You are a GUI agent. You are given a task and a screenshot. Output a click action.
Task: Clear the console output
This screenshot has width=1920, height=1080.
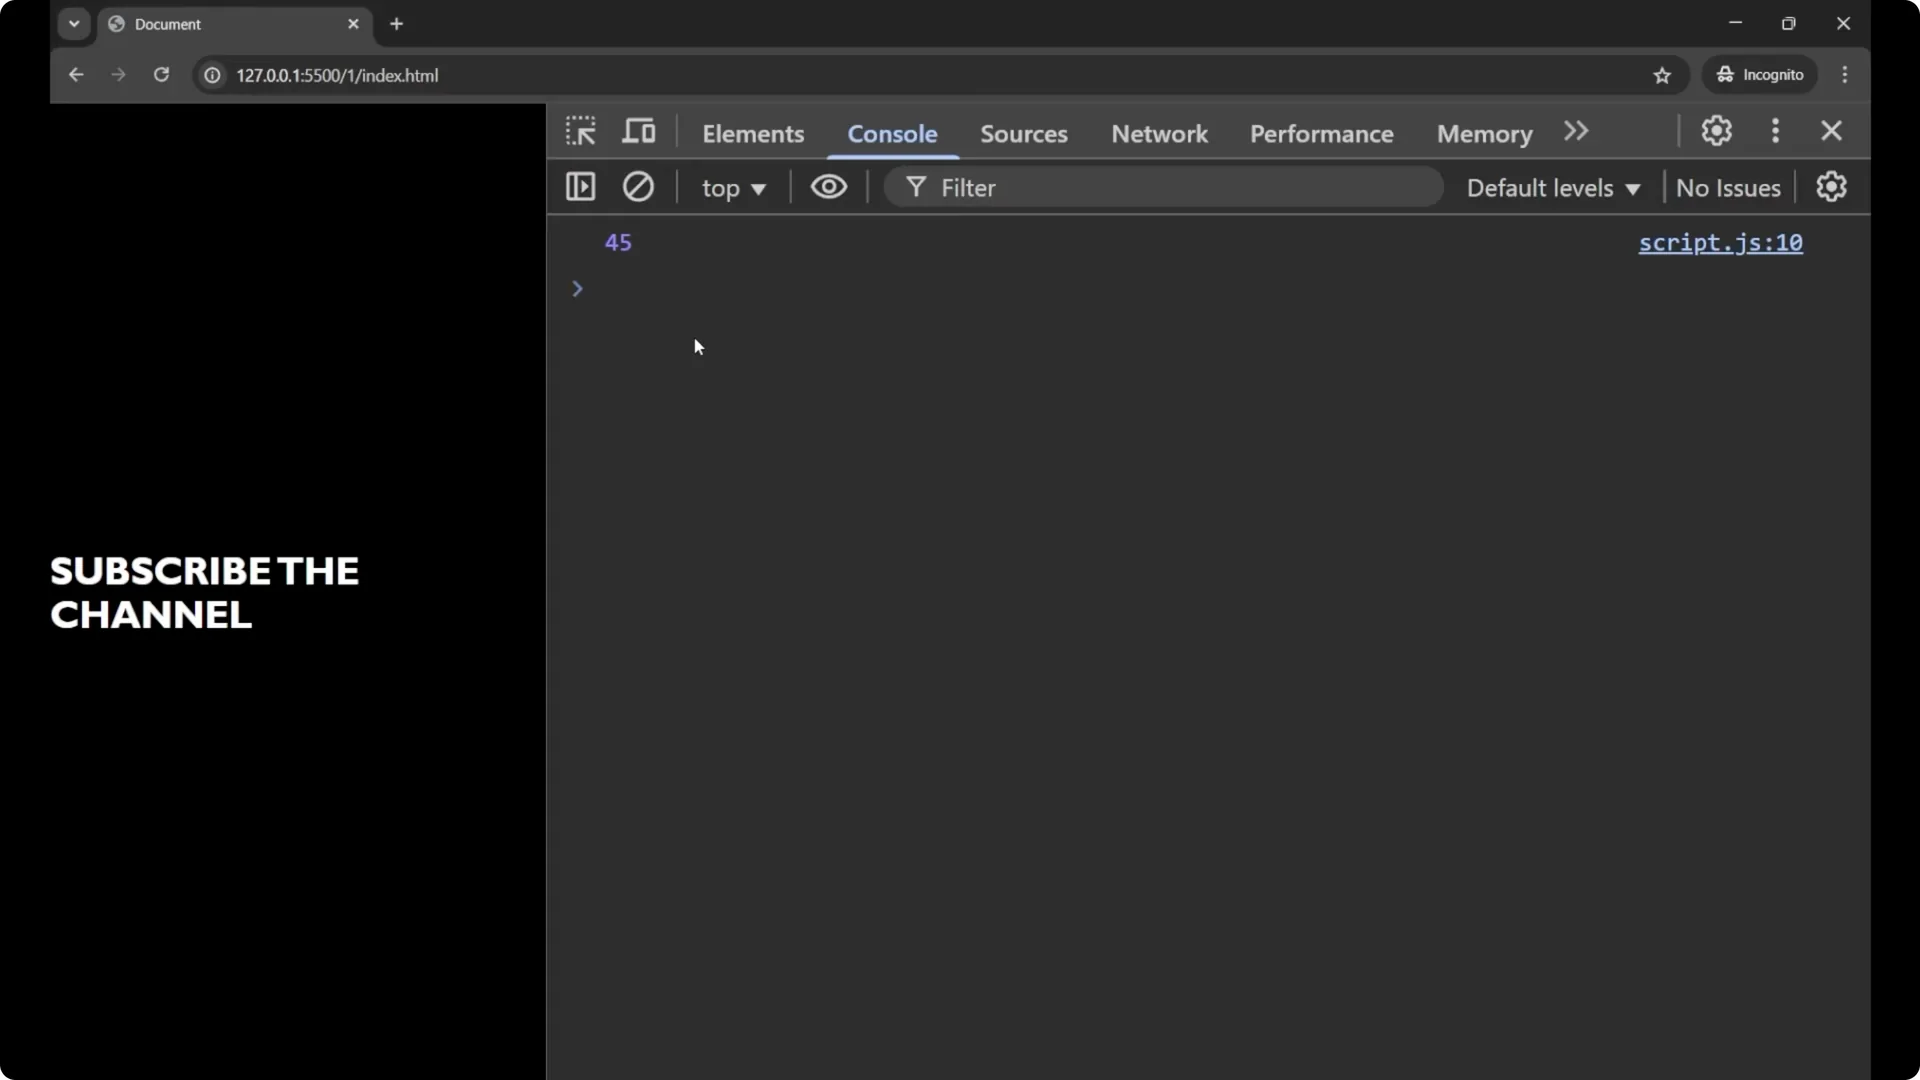click(639, 187)
